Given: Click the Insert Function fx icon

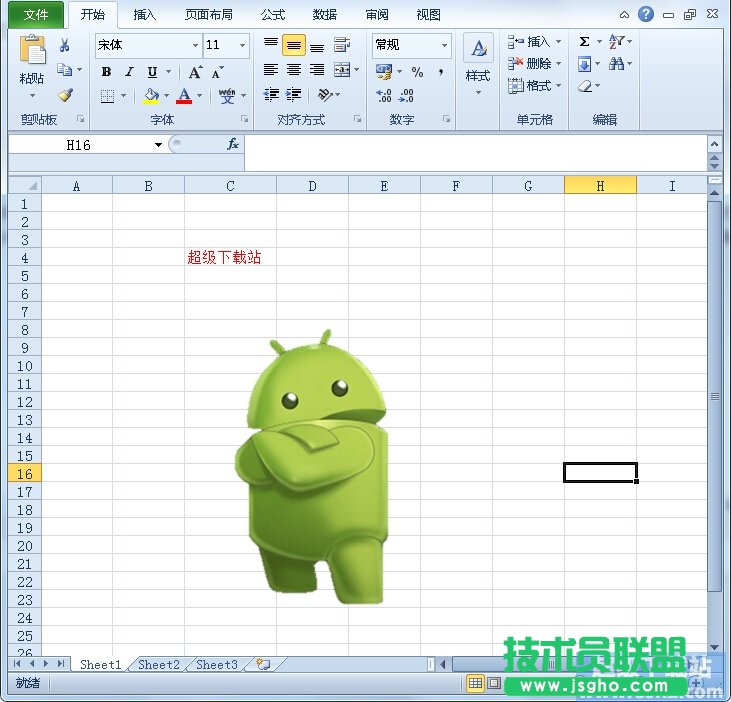Looking at the screenshot, I should (232, 145).
